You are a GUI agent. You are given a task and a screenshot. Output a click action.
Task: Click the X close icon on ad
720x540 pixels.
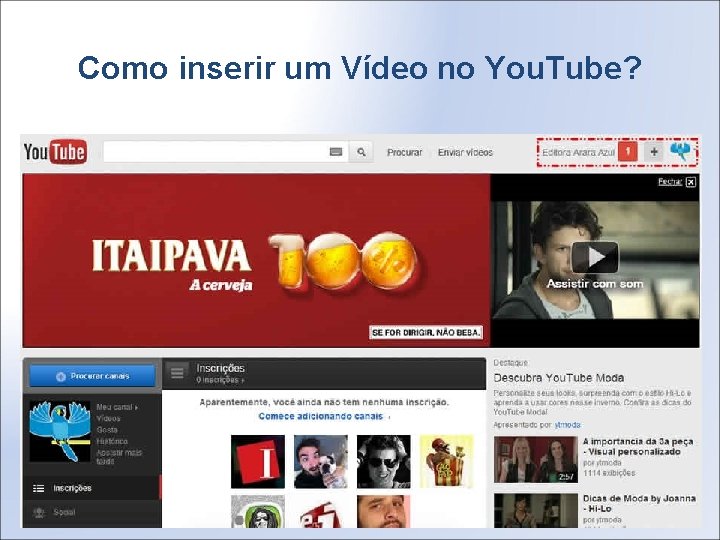click(691, 182)
